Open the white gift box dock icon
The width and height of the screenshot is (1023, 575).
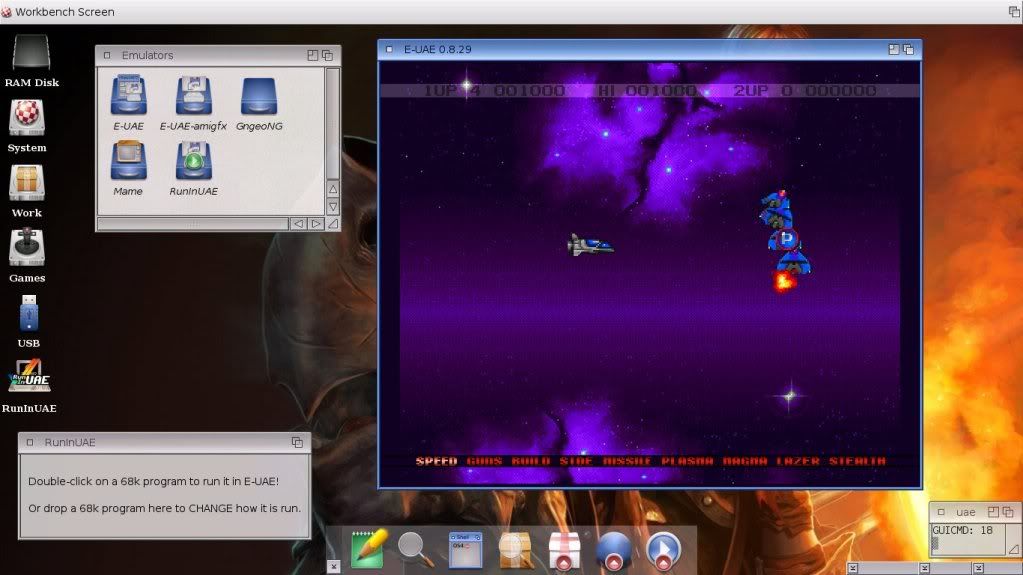click(x=564, y=551)
